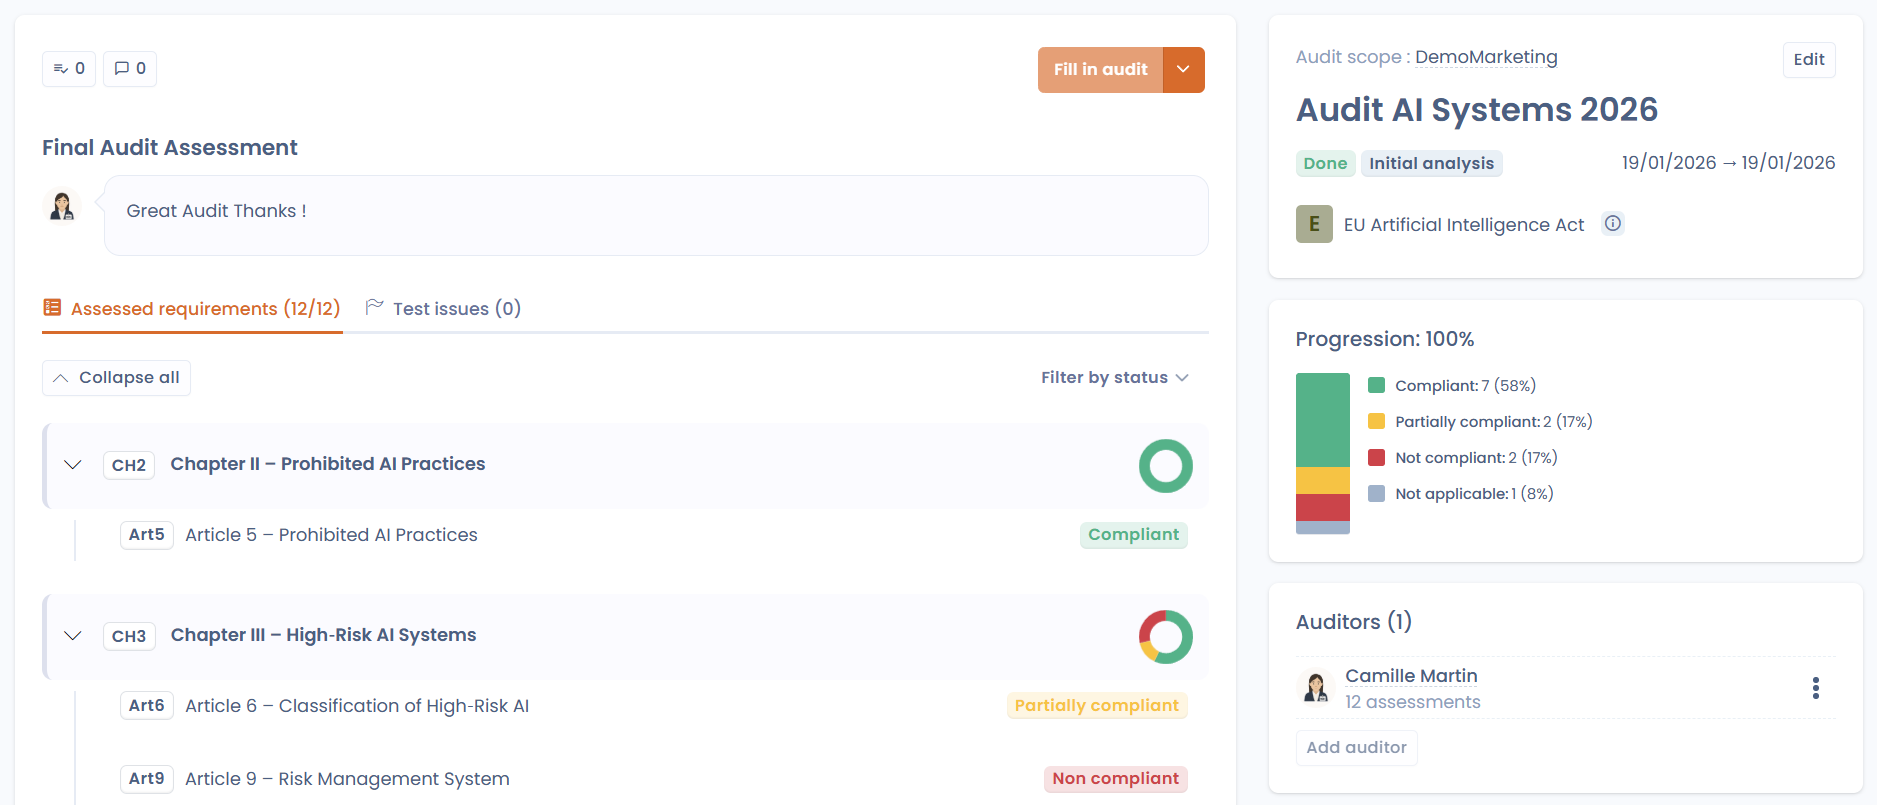Open the three-dot menu for Camille Martin
This screenshot has height=805, width=1877.
[x=1815, y=688]
